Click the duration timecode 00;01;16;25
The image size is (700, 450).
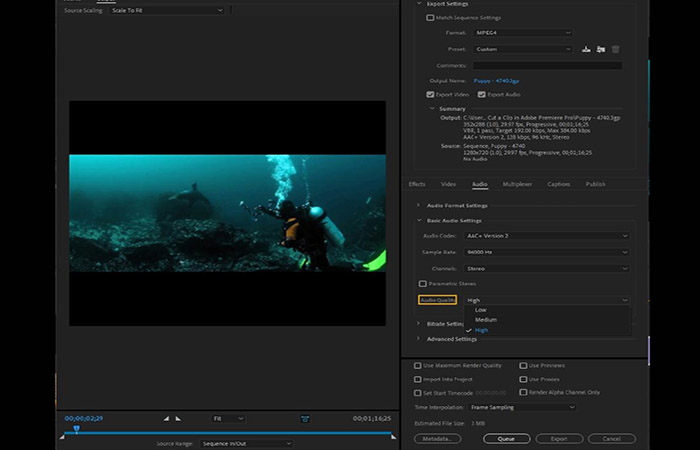point(372,419)
